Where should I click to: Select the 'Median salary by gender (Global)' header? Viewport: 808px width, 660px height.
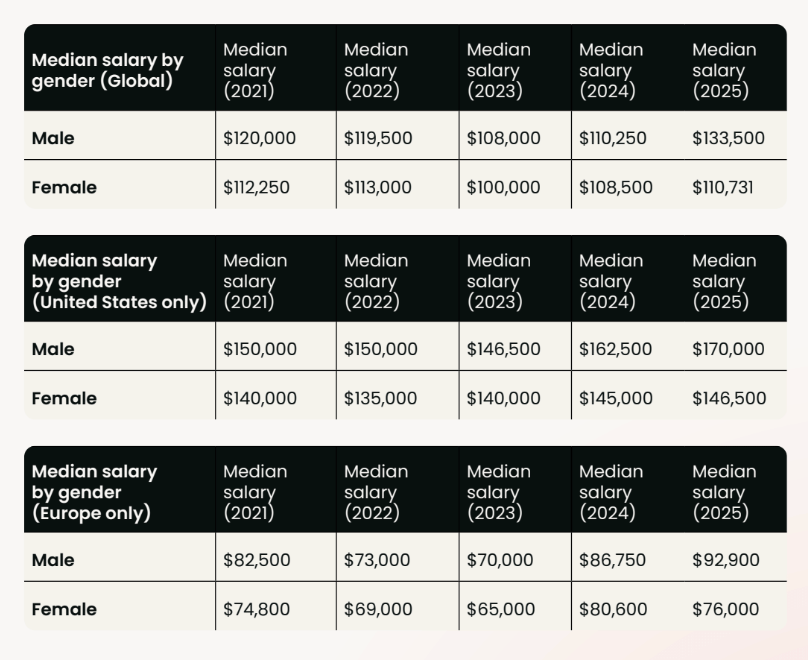[108, 71]
